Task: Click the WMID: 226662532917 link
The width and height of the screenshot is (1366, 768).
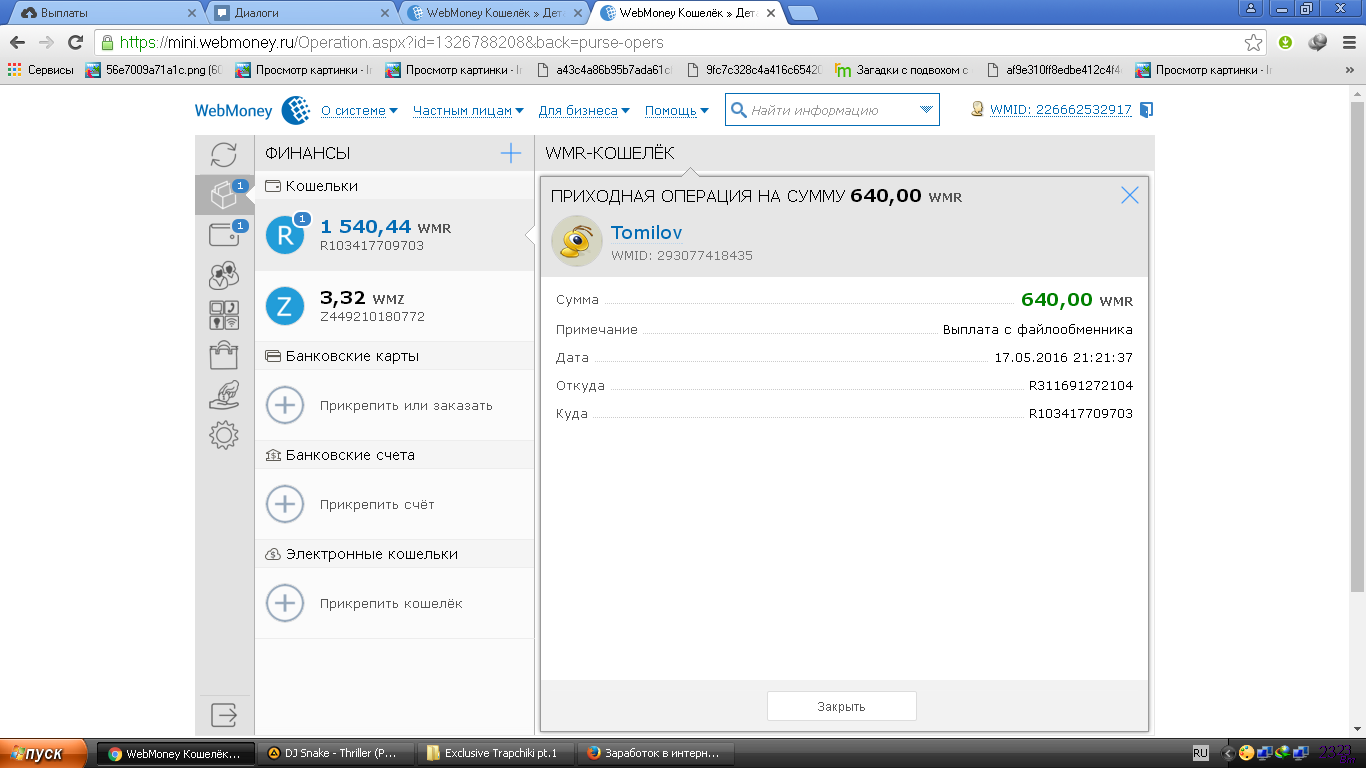Action: click(1060, 110)
